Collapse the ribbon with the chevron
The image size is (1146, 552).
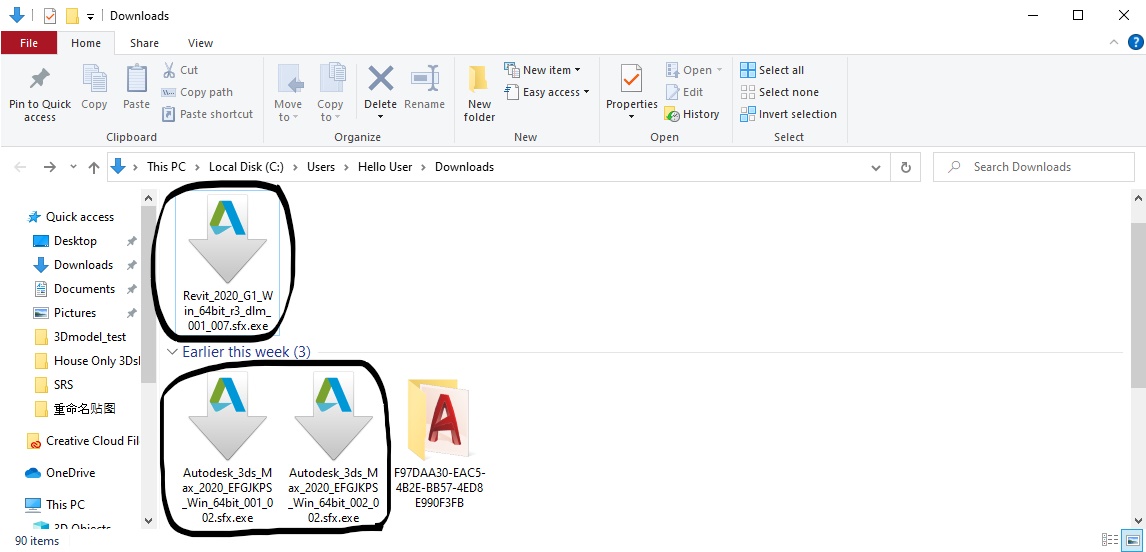coord(1114,42)
